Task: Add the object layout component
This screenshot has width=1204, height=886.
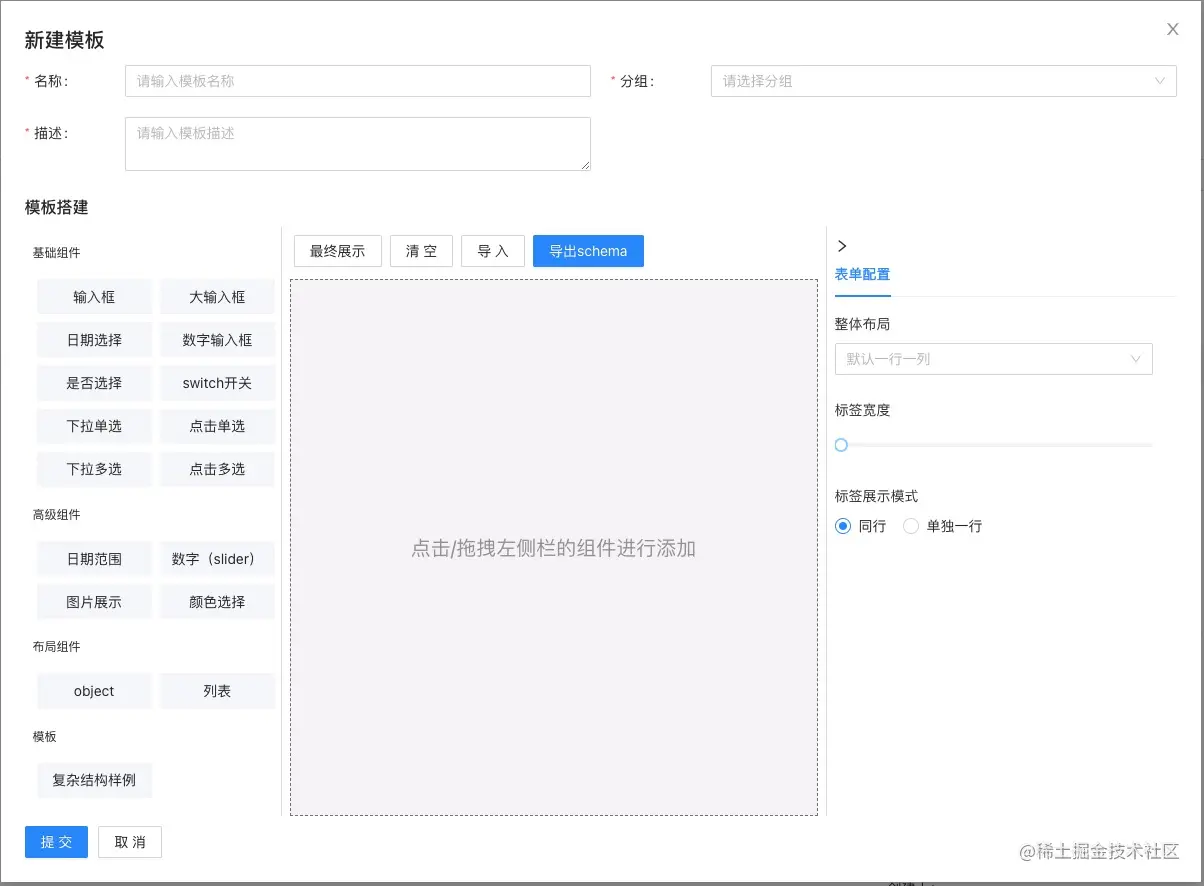Action: tap(94, 691)
